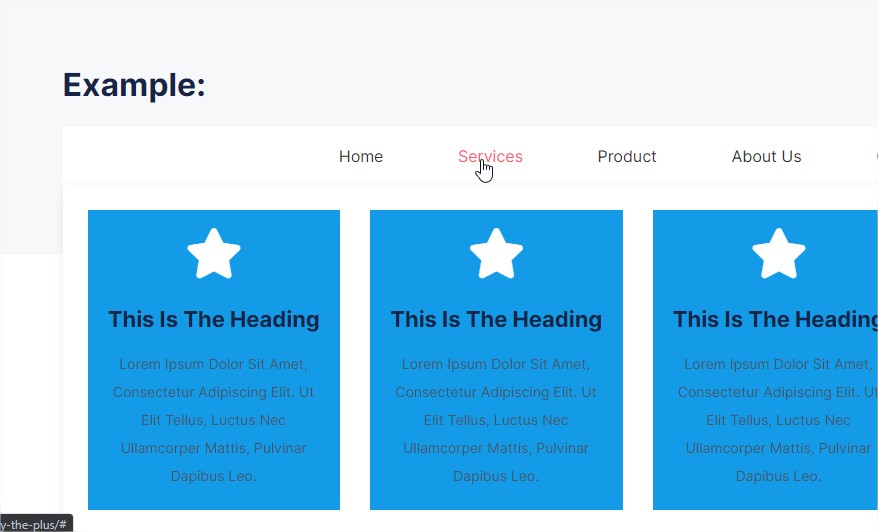Open the Home menu item
Image resolution: width=878 pixels, height=532 pixels.
(x=361, y=157)
